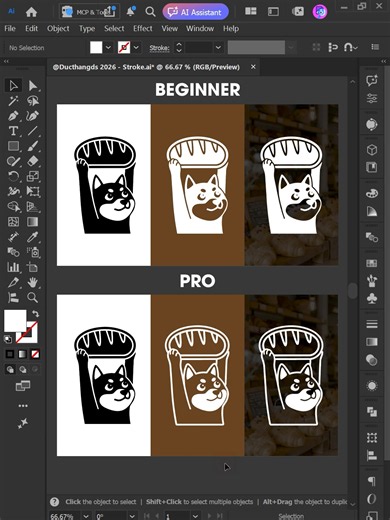Open stroke weight dropdown arrow
The image size is (390, 520).
[218, 48]
